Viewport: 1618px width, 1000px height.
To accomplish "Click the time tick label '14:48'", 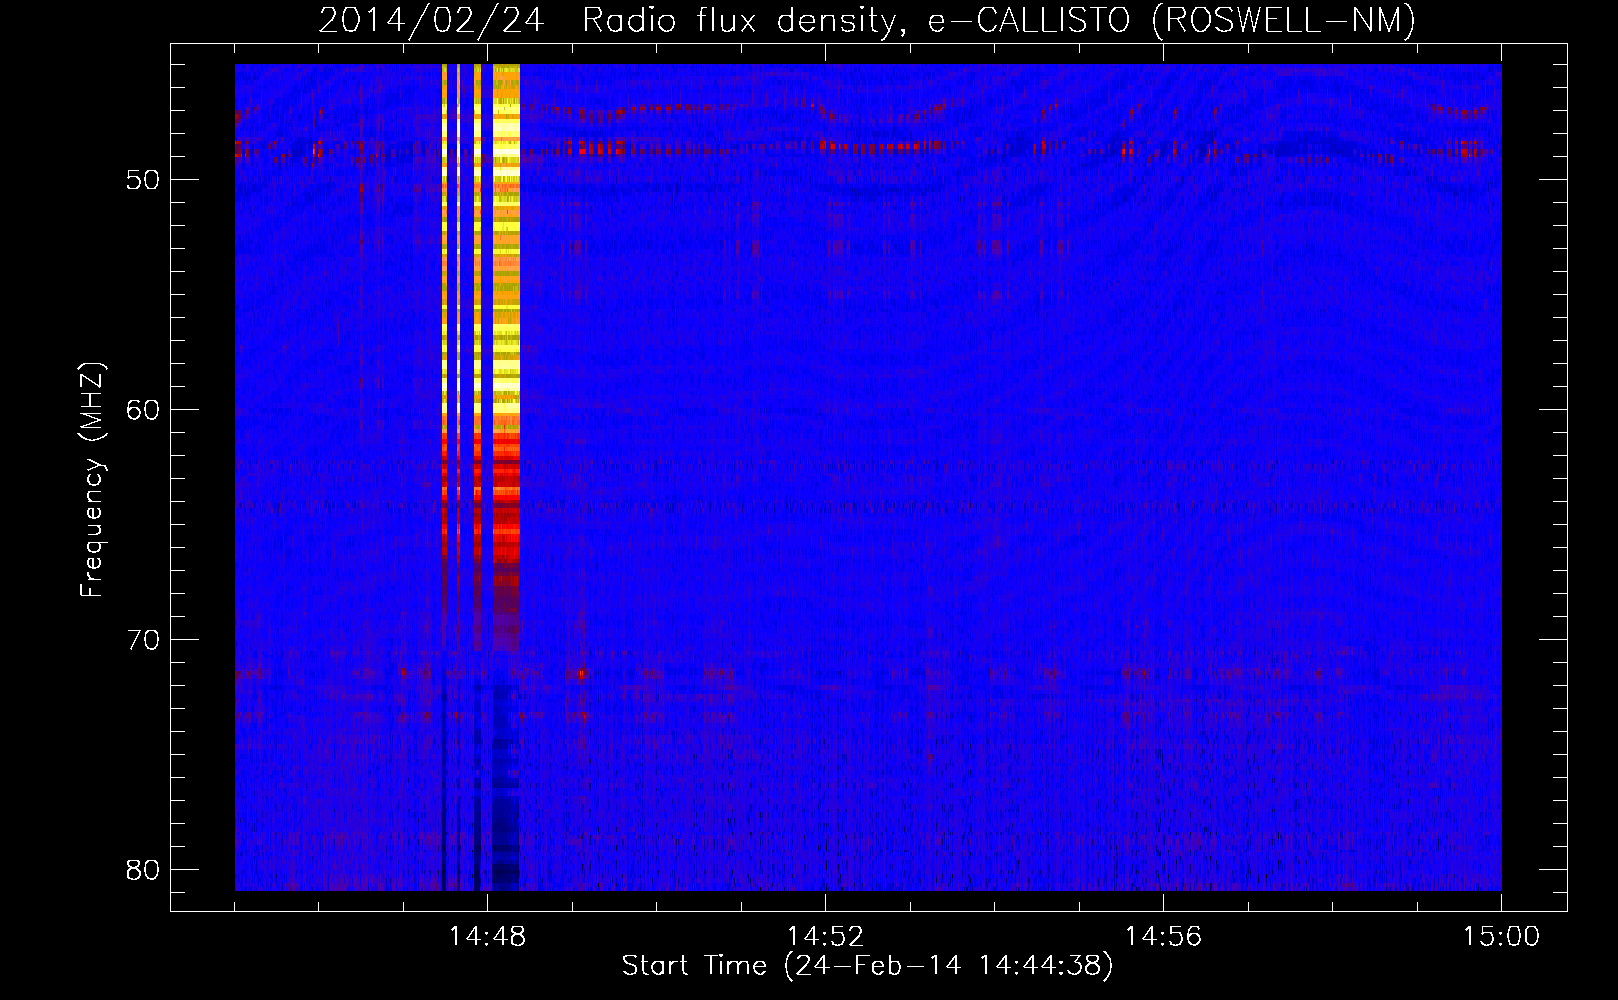I will (x=487, y=937).
